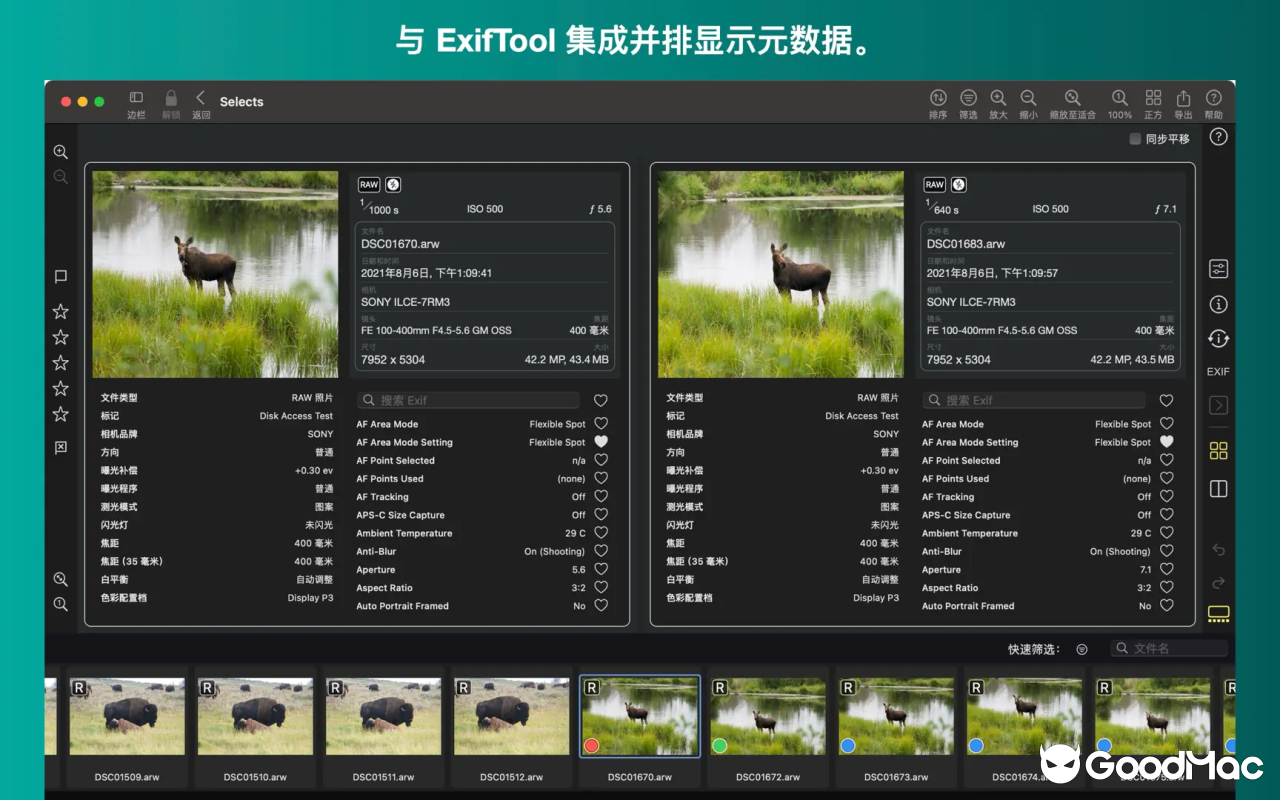The height and width of the screenshot is (800, 1280).
Task: Click the Selects window title
Action: tap(242, 102)
